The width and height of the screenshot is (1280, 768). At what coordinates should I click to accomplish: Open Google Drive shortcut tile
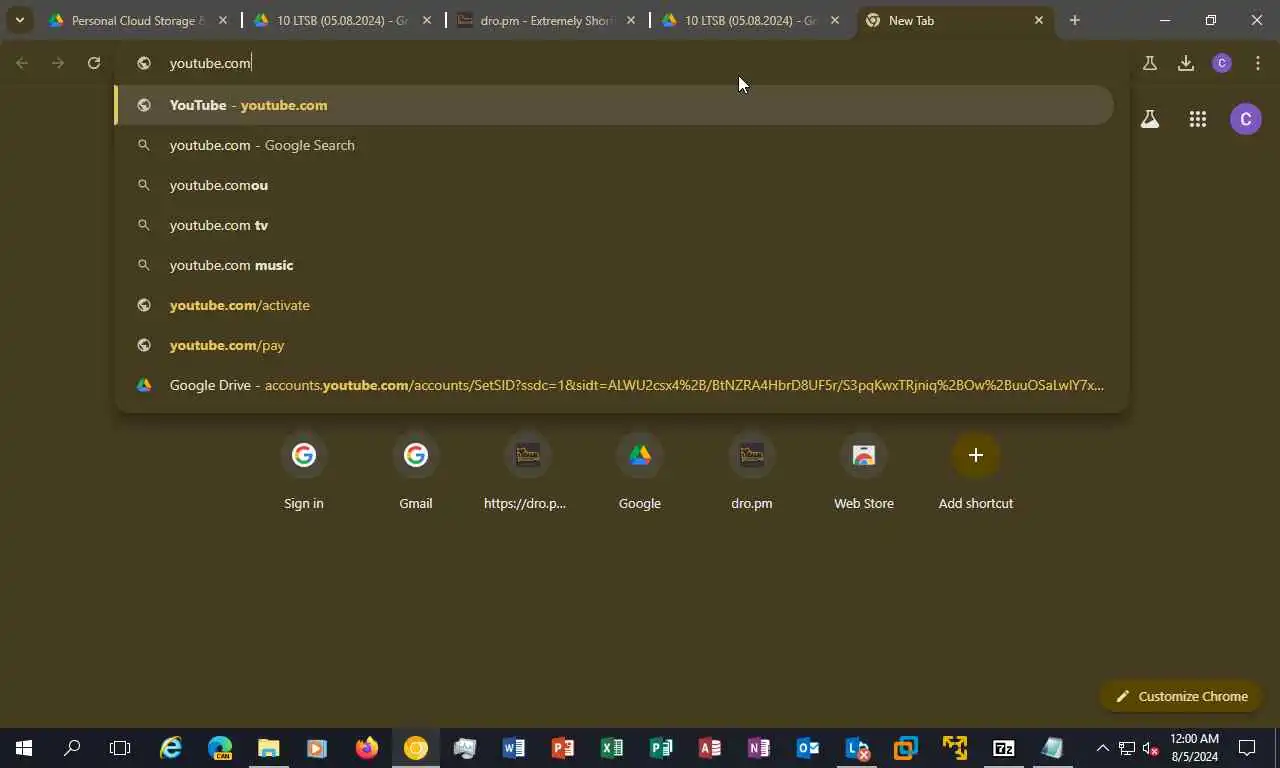(x=640, y=472)
